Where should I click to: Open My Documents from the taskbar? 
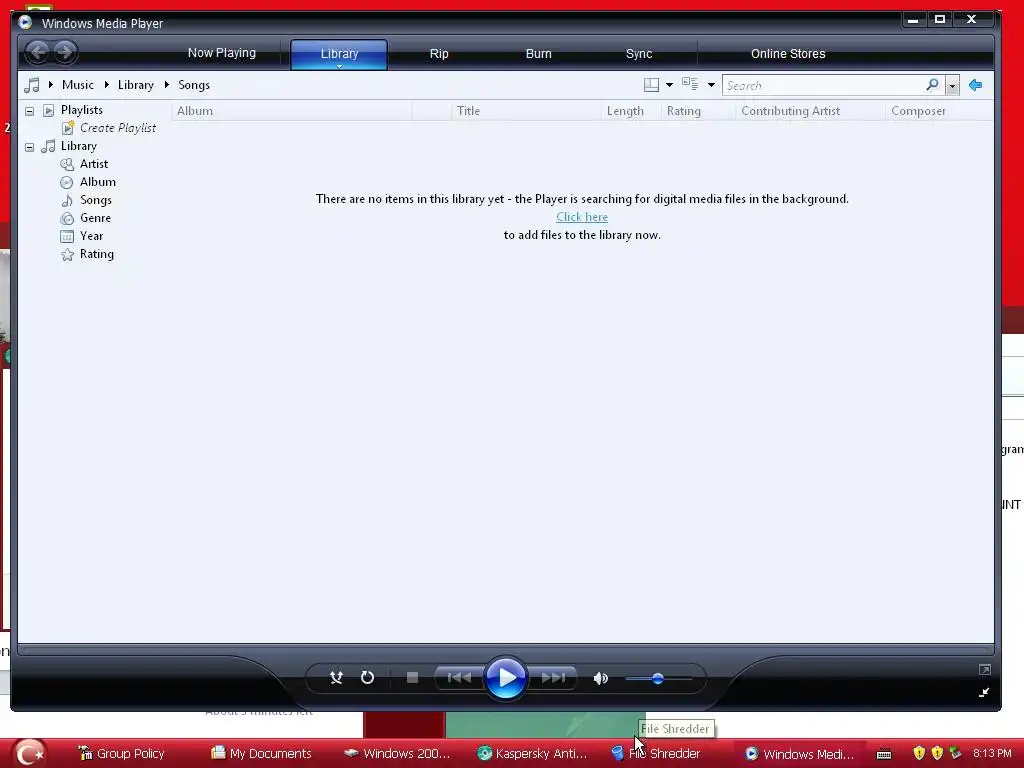tap(262, 754)
